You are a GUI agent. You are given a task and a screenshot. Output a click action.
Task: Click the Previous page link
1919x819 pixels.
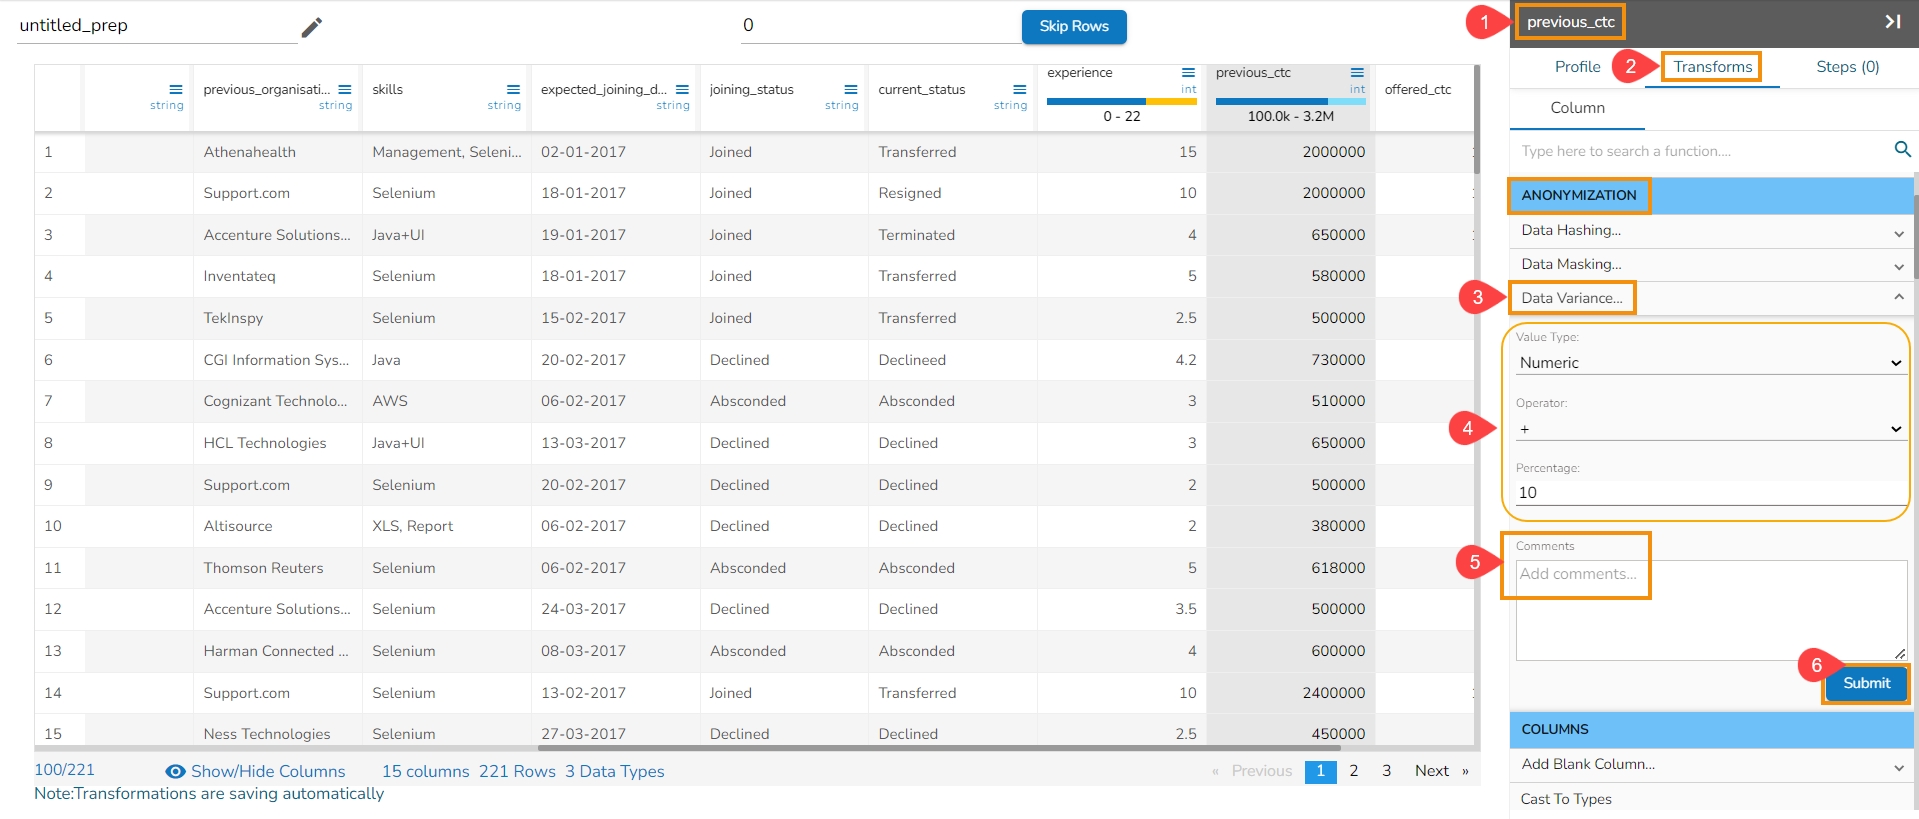[x=1261, y=771]
